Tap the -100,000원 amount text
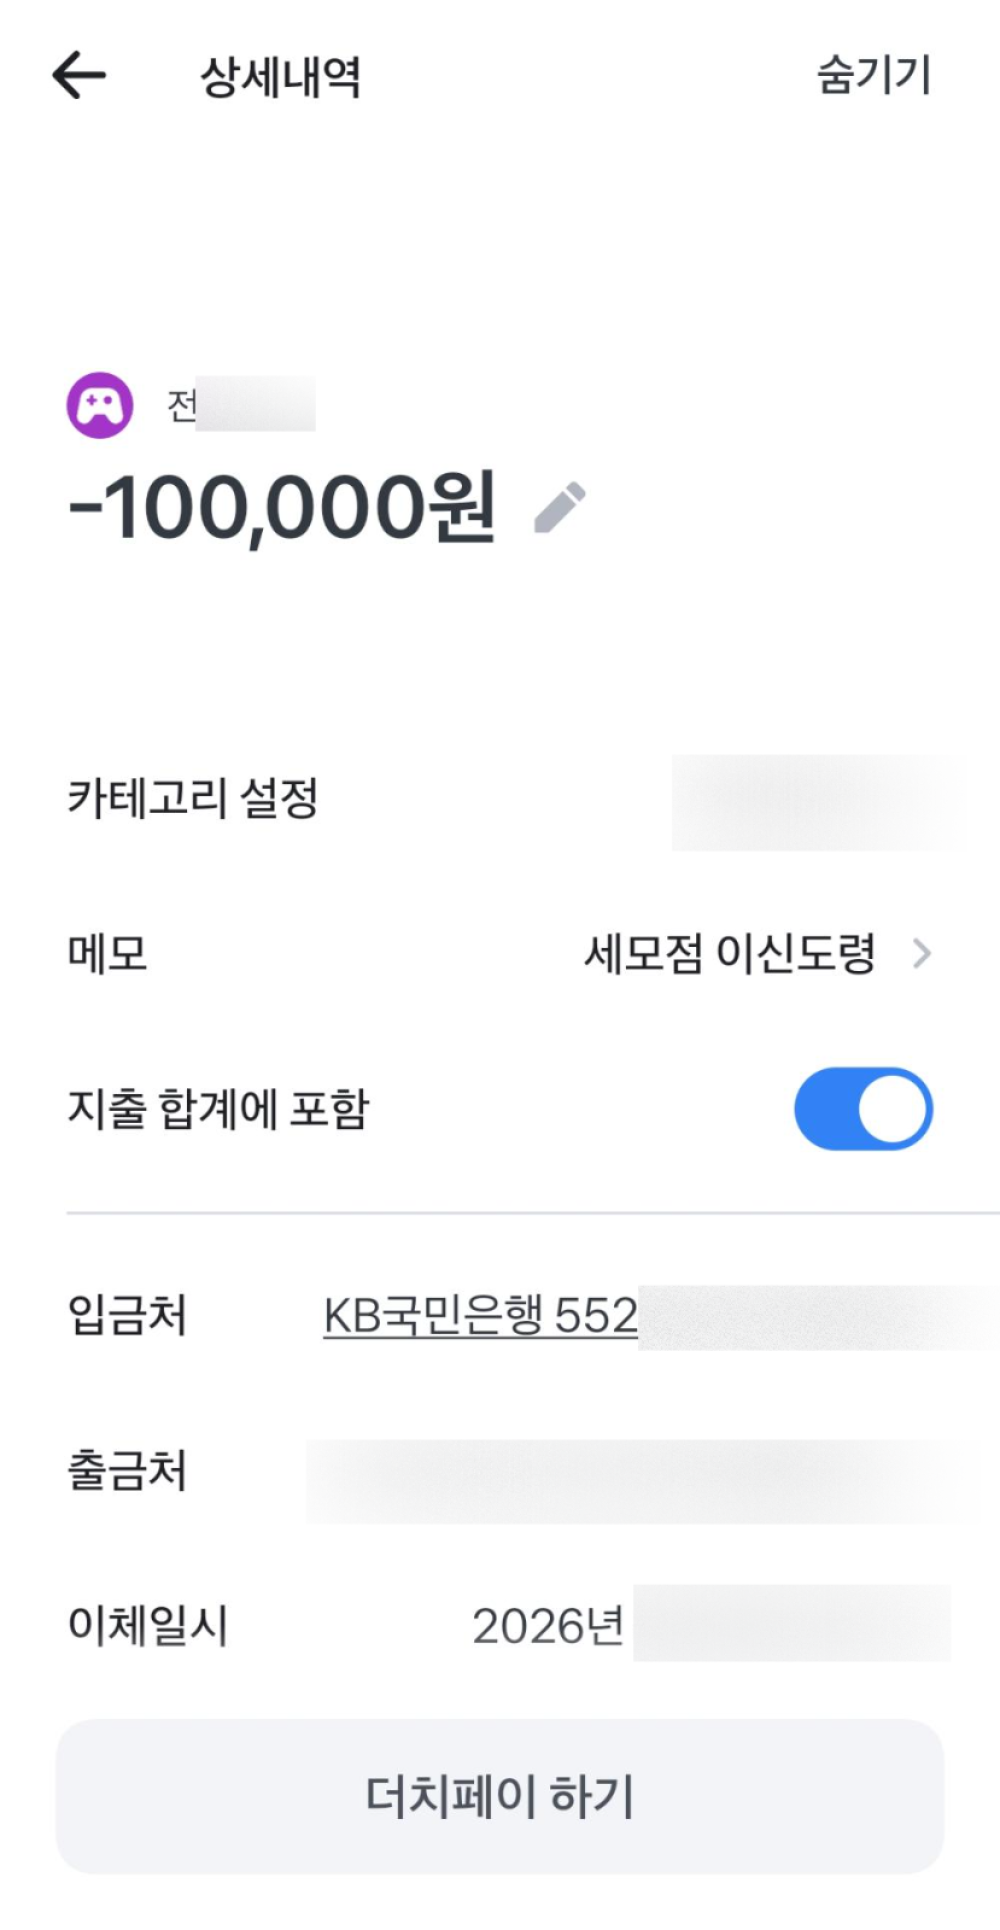The height and width of the screenshot is (1930, 1000). [x=282, y=507]
